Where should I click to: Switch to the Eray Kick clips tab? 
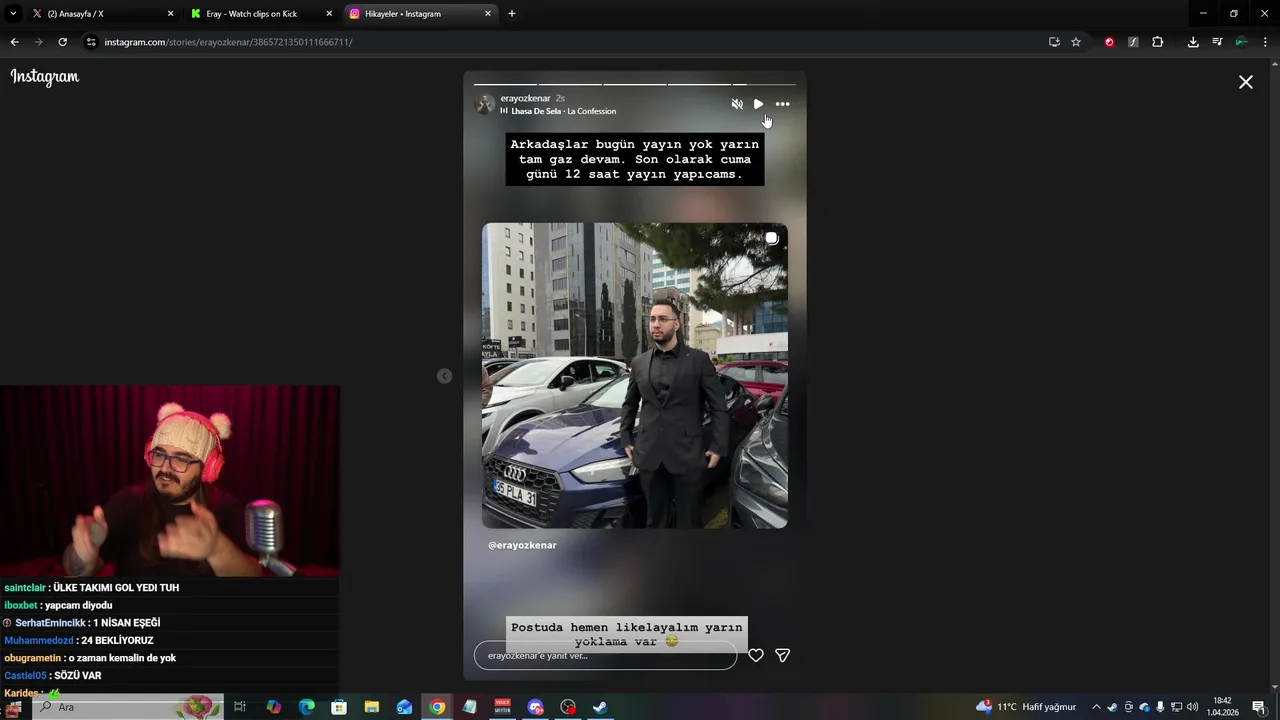260,14
